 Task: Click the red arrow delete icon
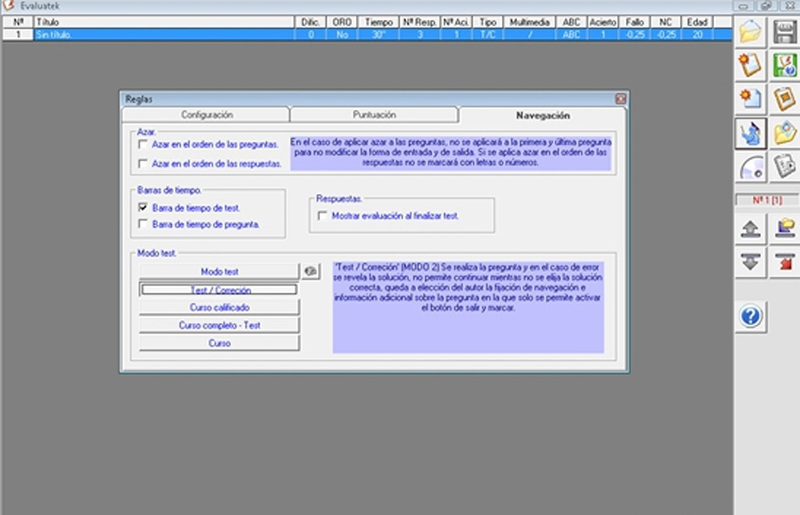point(785,262)
